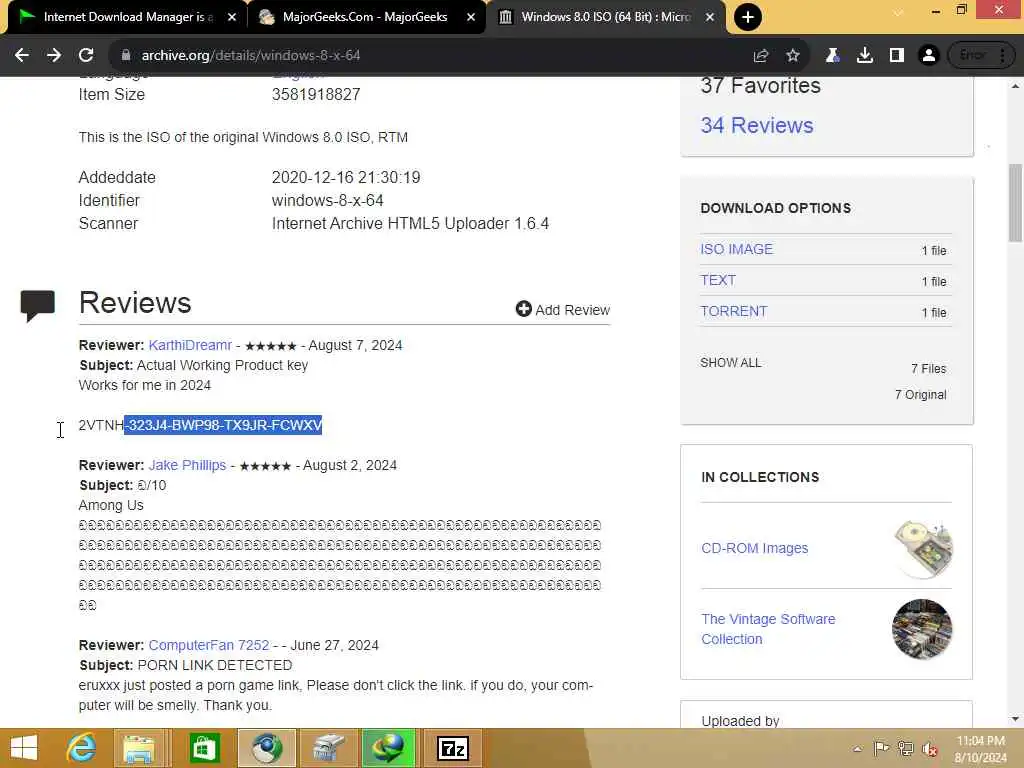Open the Windows Store taskbar icon
Image resolution: width=1024 pixels, height=768 pixels.
pos(204,748)
